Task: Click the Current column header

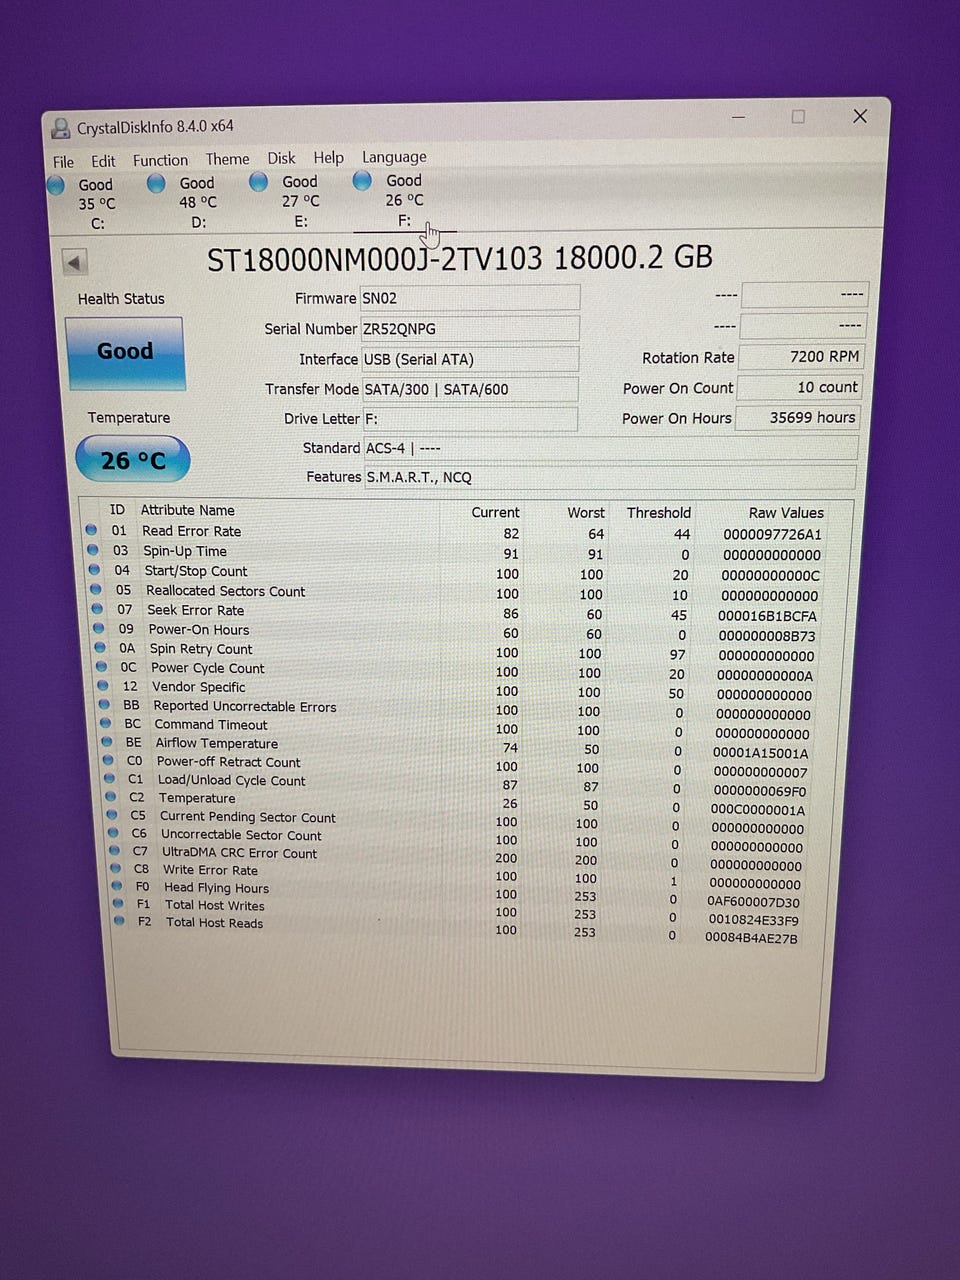Action: coord(495,512)
